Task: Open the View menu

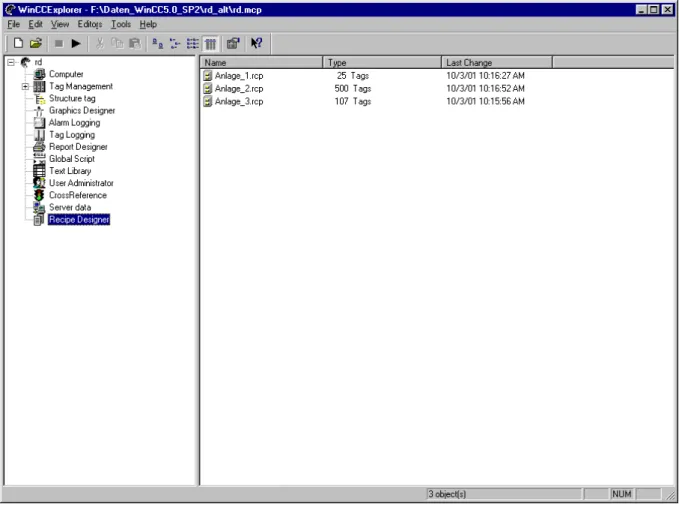Action: point(60,24)
